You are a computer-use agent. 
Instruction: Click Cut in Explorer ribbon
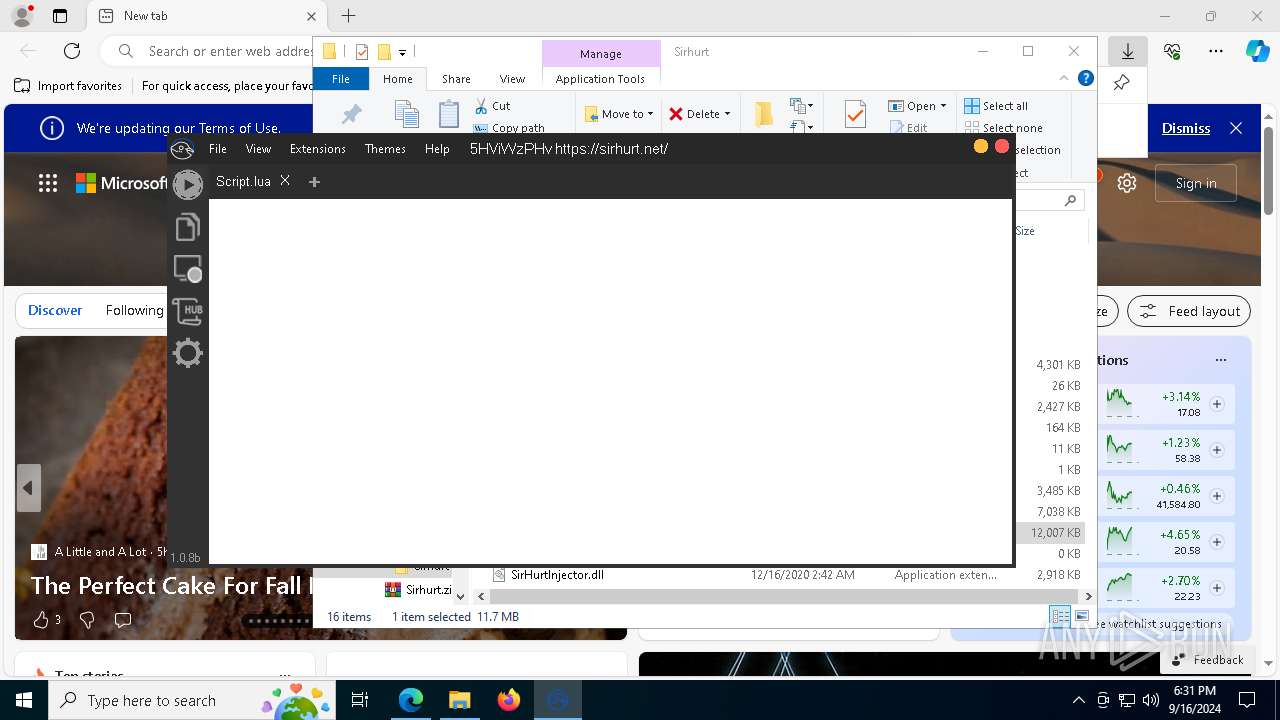click(x=492, y=106)
